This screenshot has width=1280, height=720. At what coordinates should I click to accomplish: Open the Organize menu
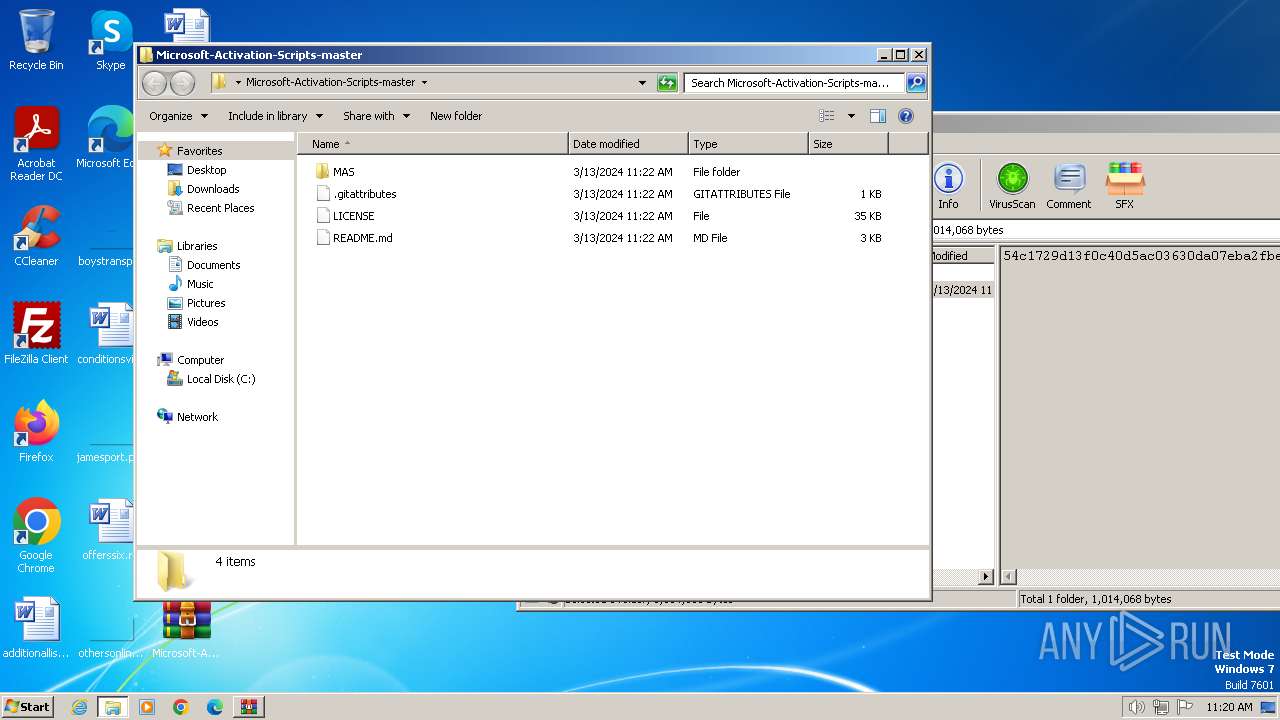tap(178, 116)
